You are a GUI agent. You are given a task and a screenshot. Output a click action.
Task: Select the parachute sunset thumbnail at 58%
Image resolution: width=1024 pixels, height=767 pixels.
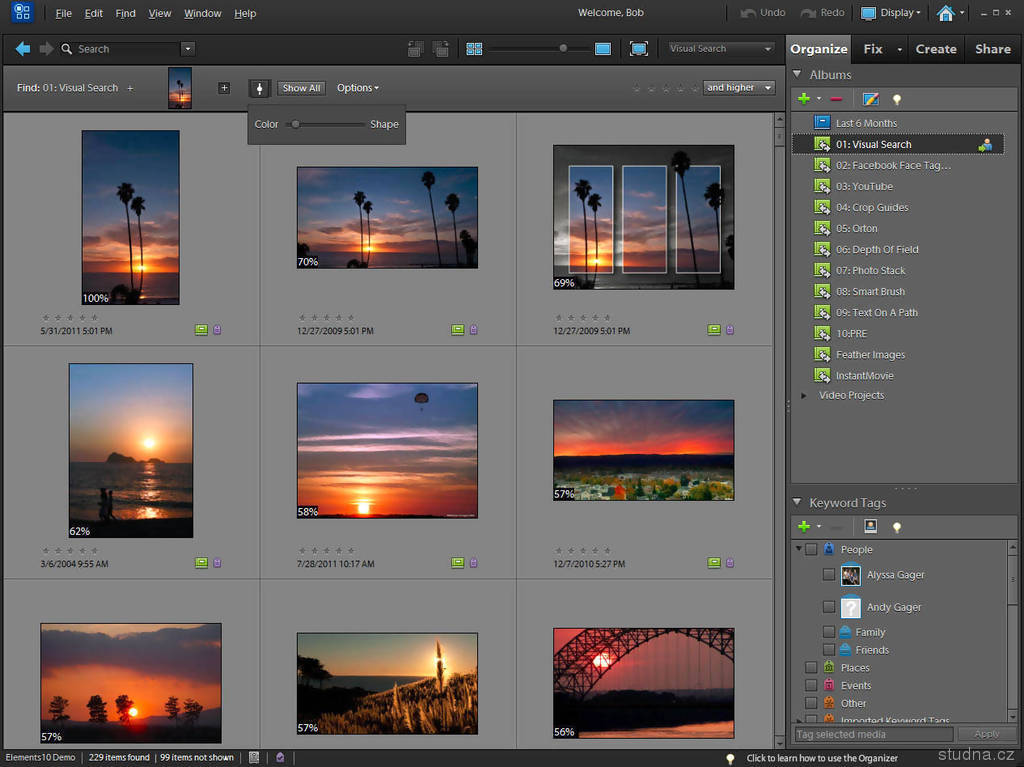(387, 450)
